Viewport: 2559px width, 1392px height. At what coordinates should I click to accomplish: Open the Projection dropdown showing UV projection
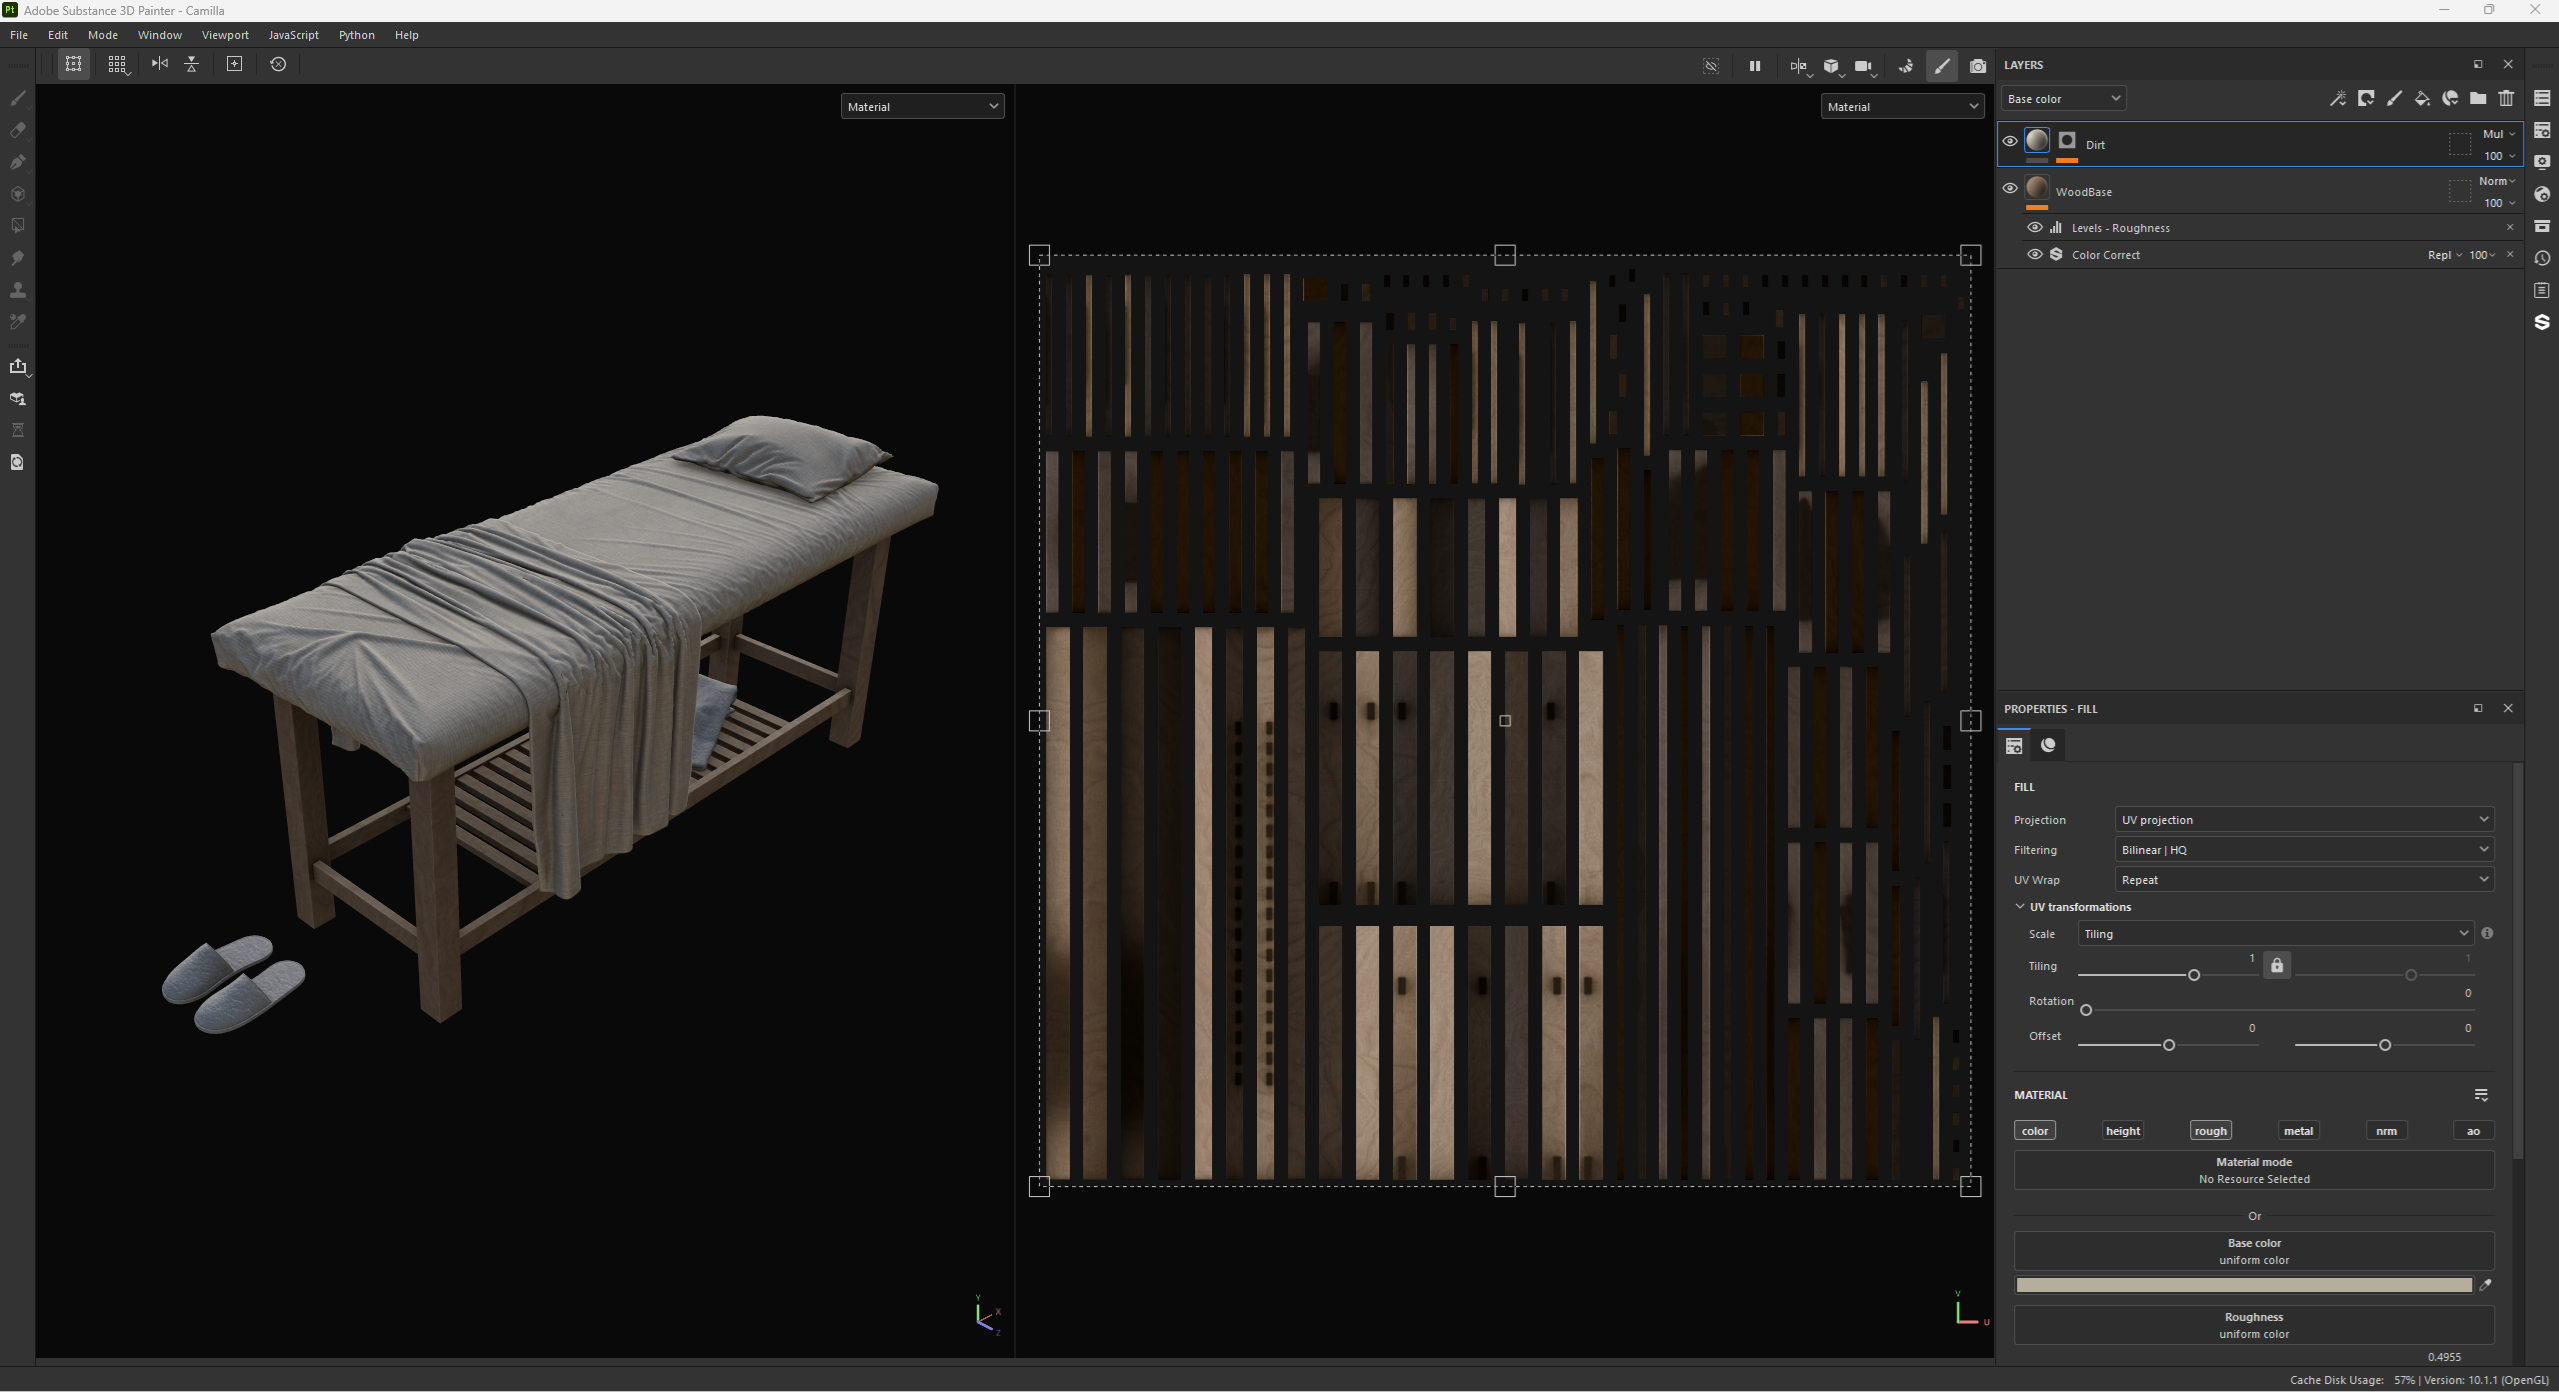point(2303,820)
